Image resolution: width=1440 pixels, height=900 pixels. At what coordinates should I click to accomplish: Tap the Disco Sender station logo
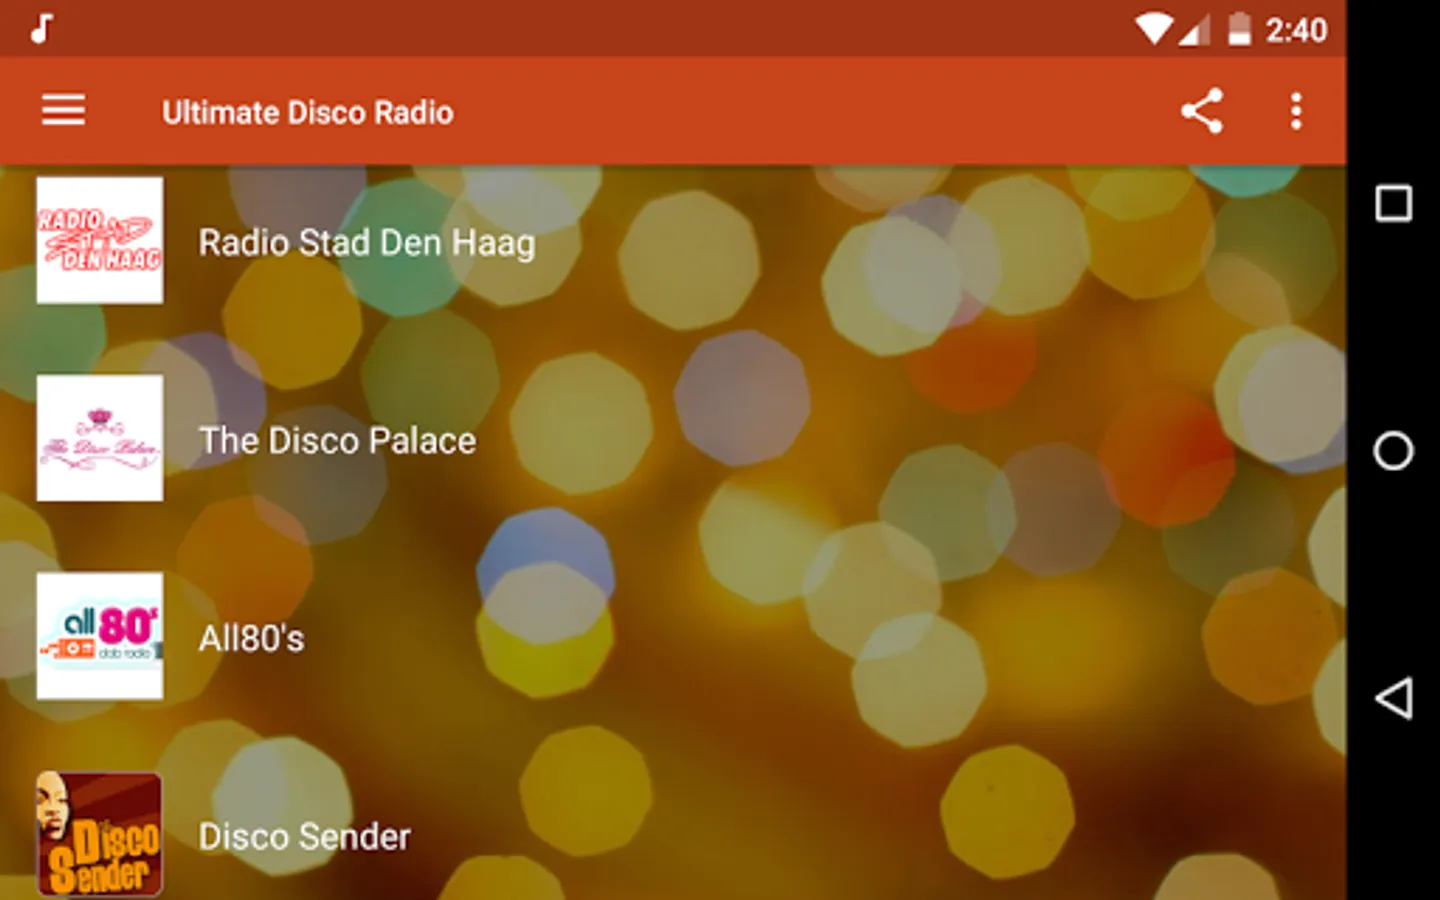pos(100,834)
